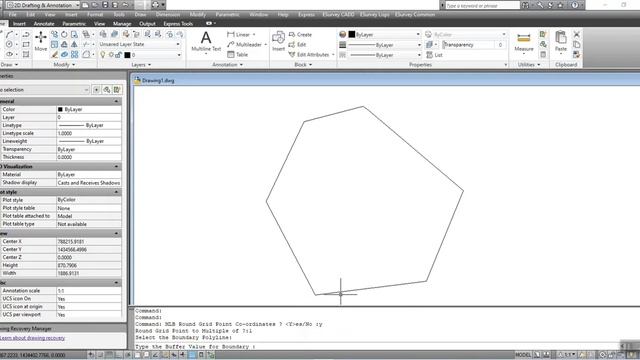
Task: Click the keyword search input field
Action: click(x=482, y=5)
